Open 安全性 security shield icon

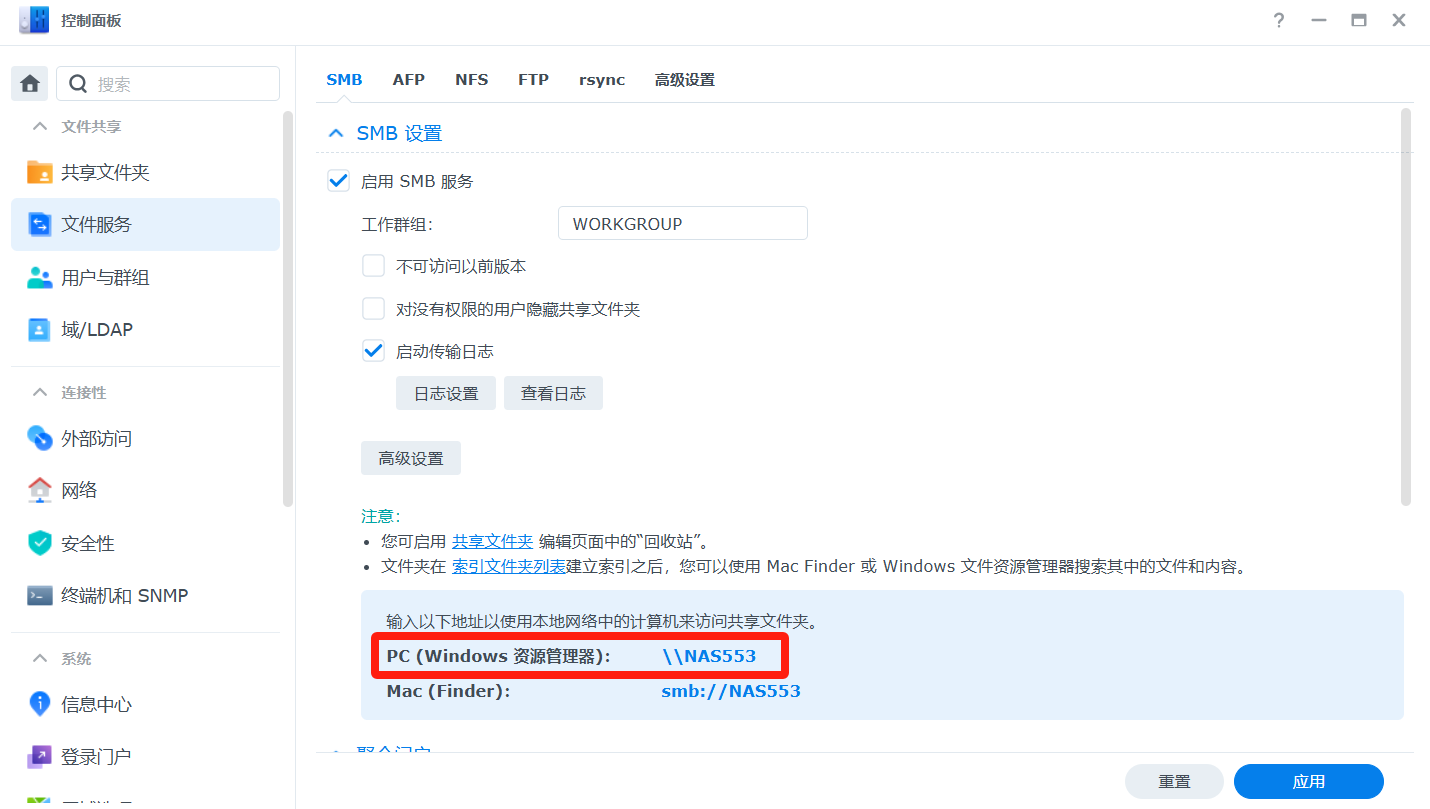(x=40, y=543)
